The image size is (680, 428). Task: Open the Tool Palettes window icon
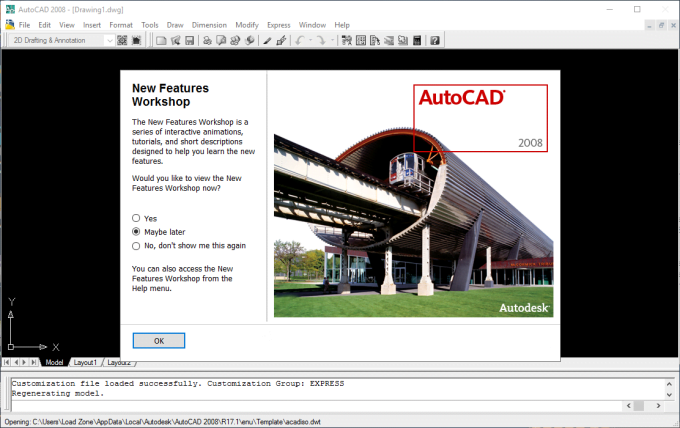click(x=375, y=41)
